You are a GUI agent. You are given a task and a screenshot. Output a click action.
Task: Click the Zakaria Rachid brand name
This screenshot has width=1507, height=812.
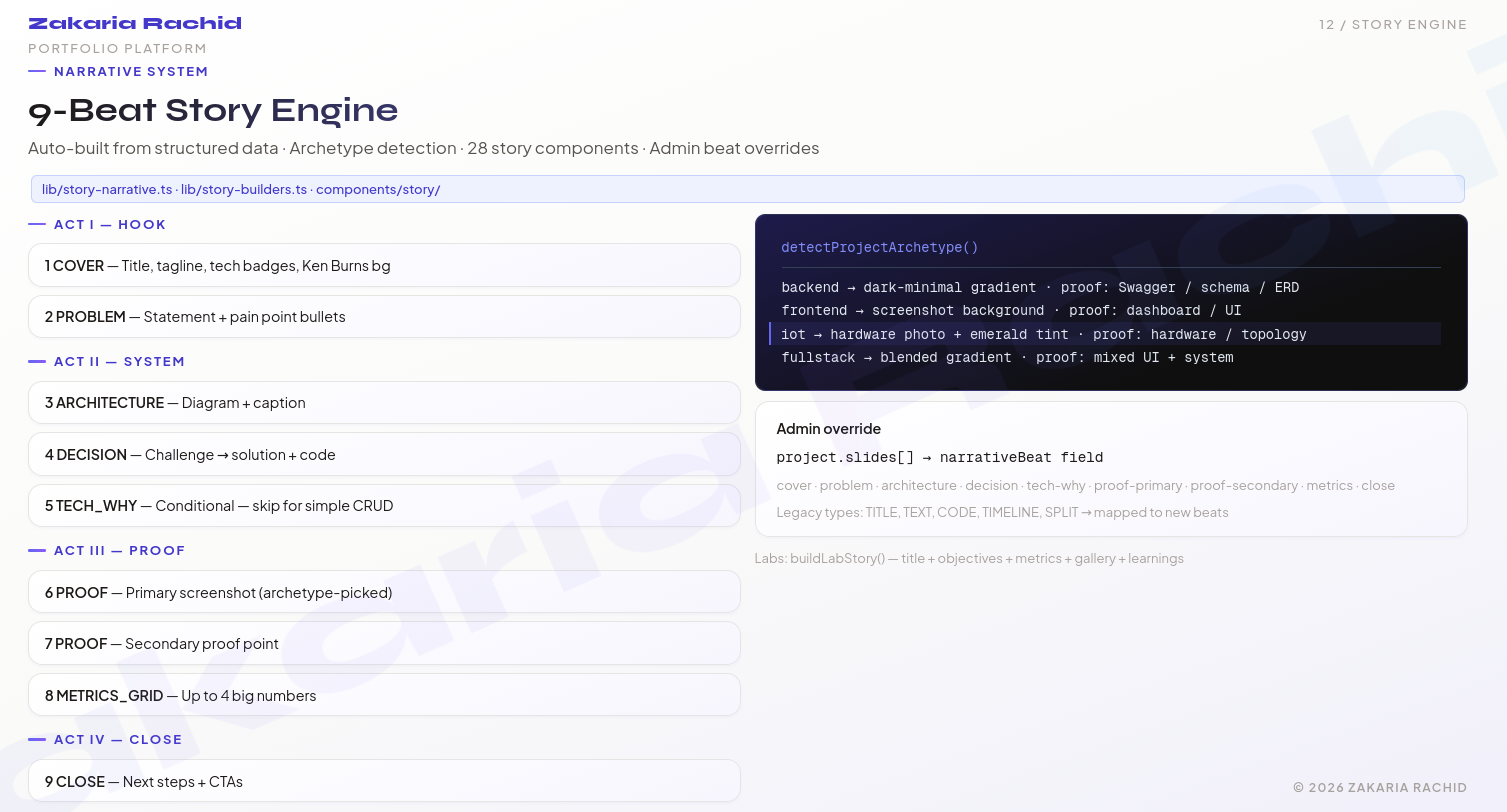[135, 23]
